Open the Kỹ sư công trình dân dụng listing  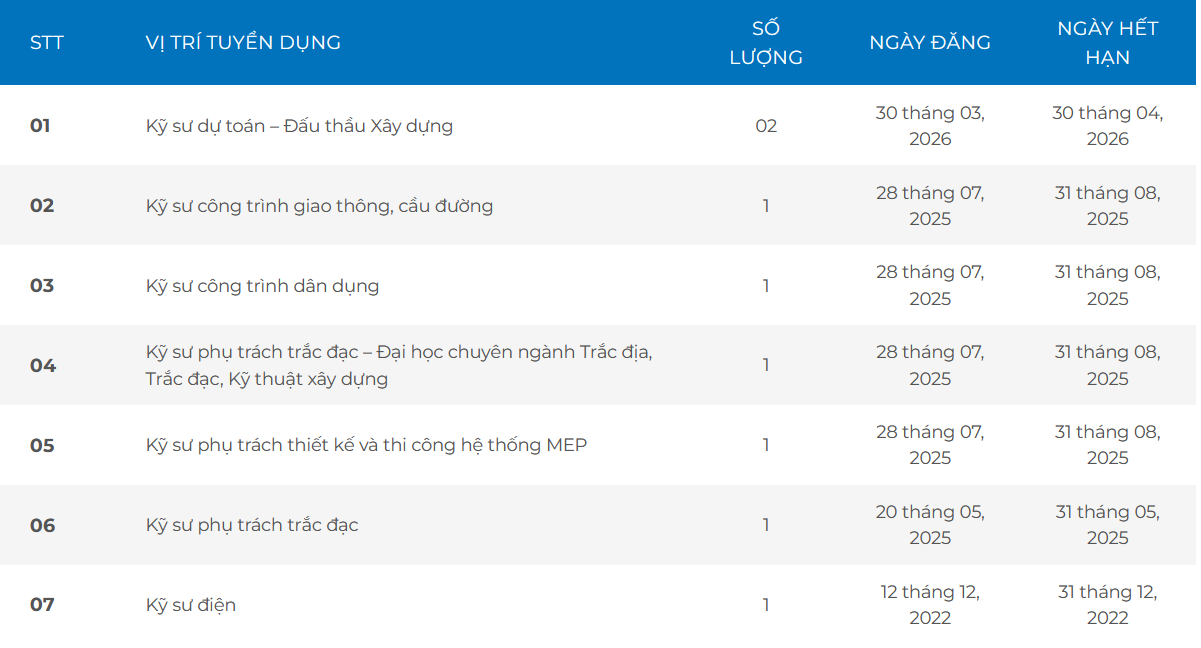click(262, 286)
